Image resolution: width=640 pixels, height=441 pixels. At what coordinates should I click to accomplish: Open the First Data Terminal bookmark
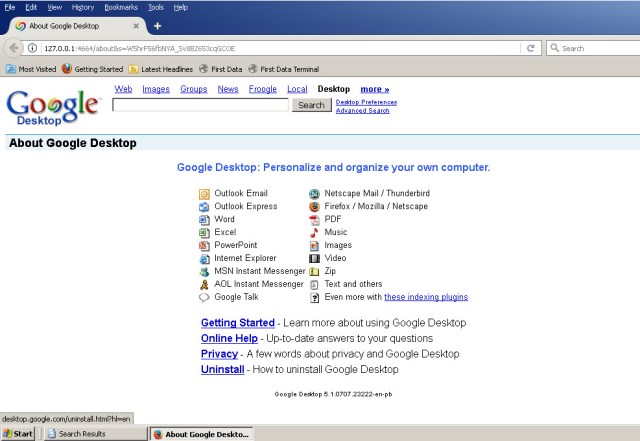click(284, 69)
